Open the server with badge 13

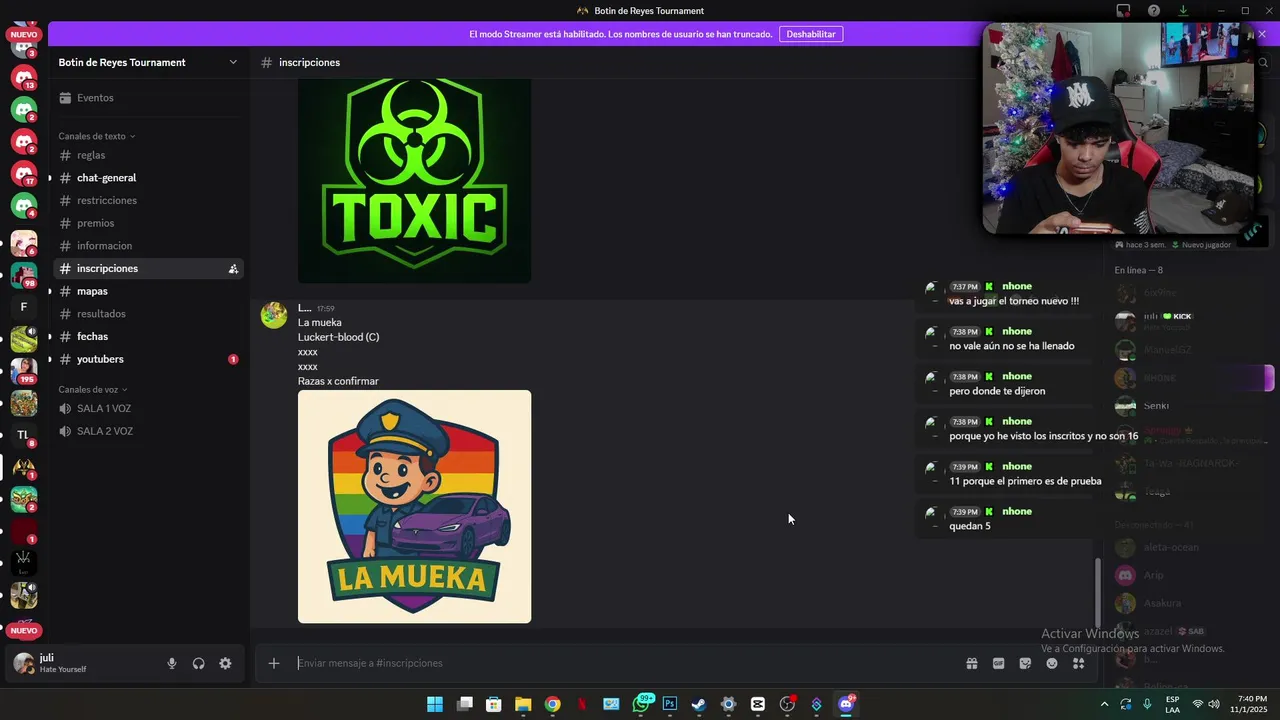[24, 77]
